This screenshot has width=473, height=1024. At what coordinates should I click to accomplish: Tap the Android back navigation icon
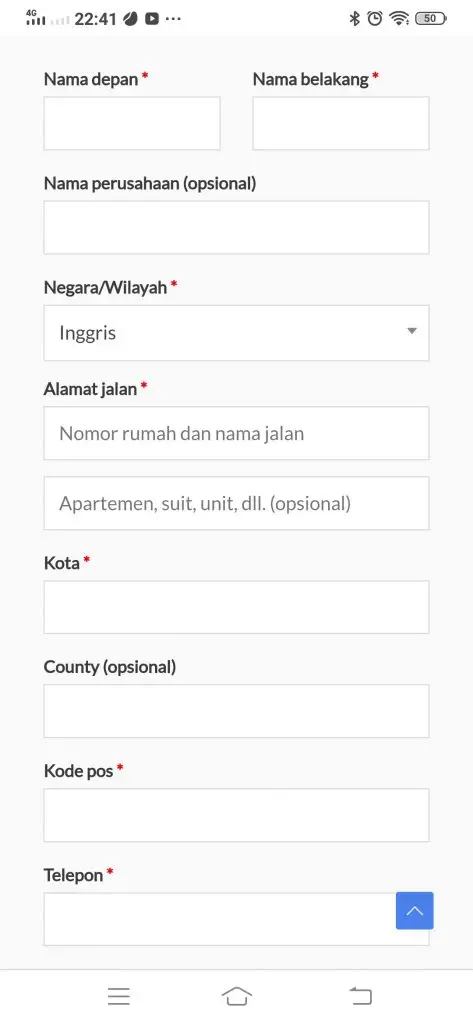(x=360, y=996)
